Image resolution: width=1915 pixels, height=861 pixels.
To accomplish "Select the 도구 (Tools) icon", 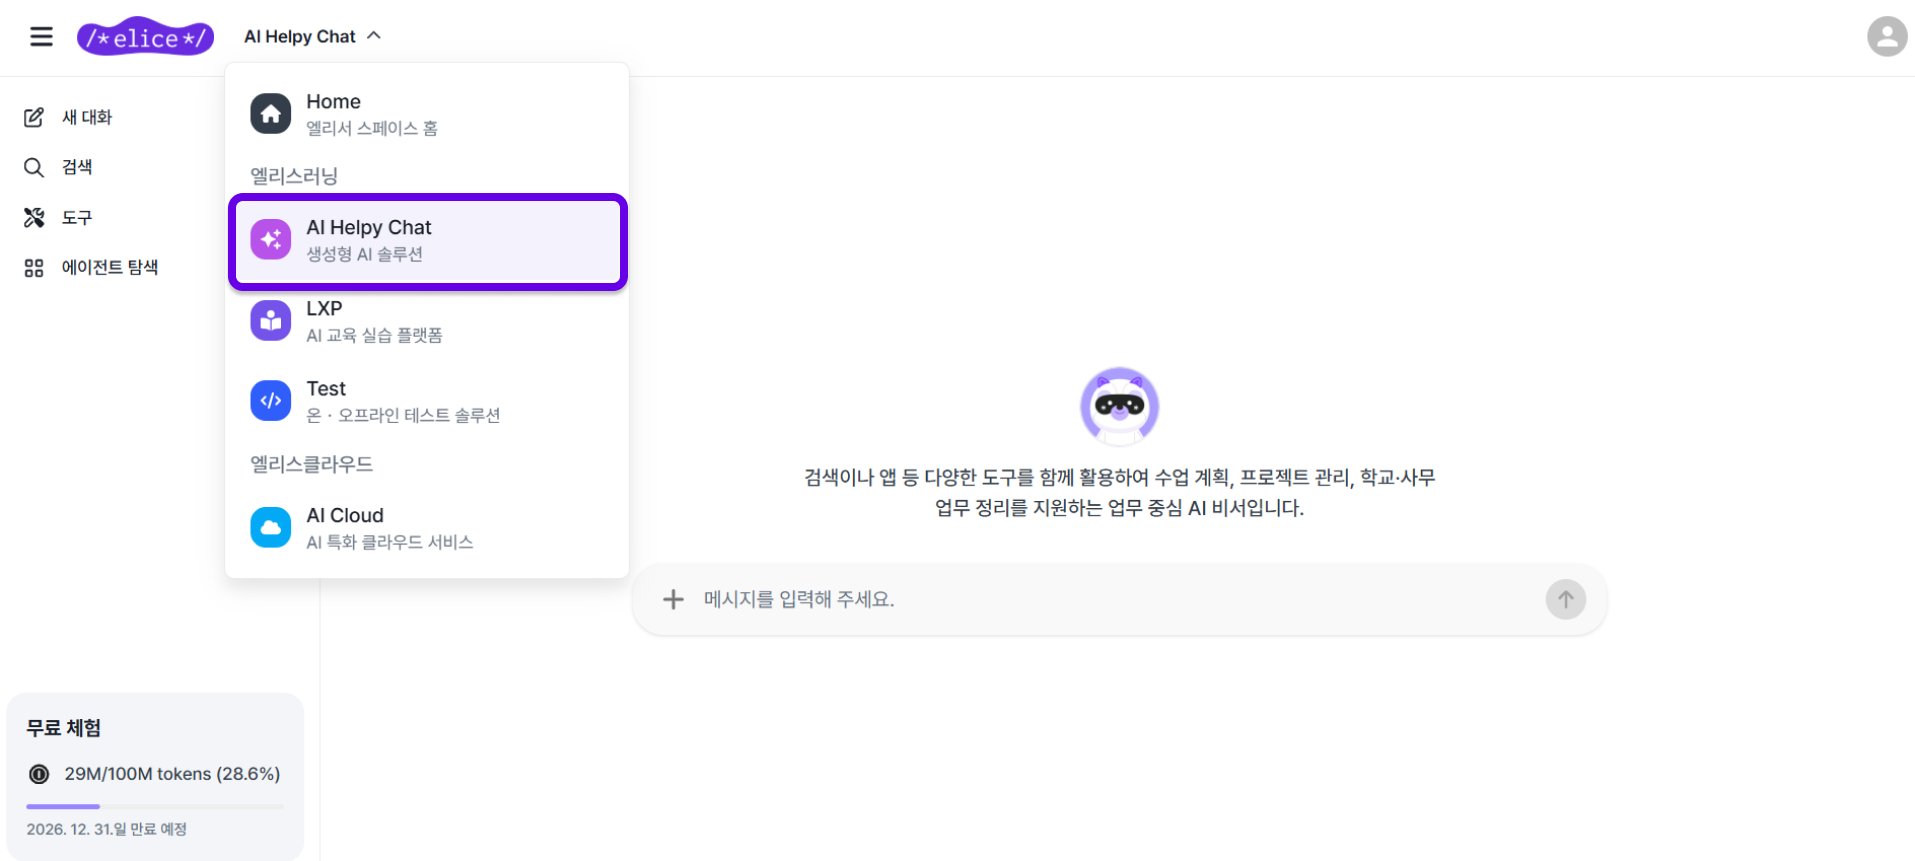I will [x=34, y=217].
